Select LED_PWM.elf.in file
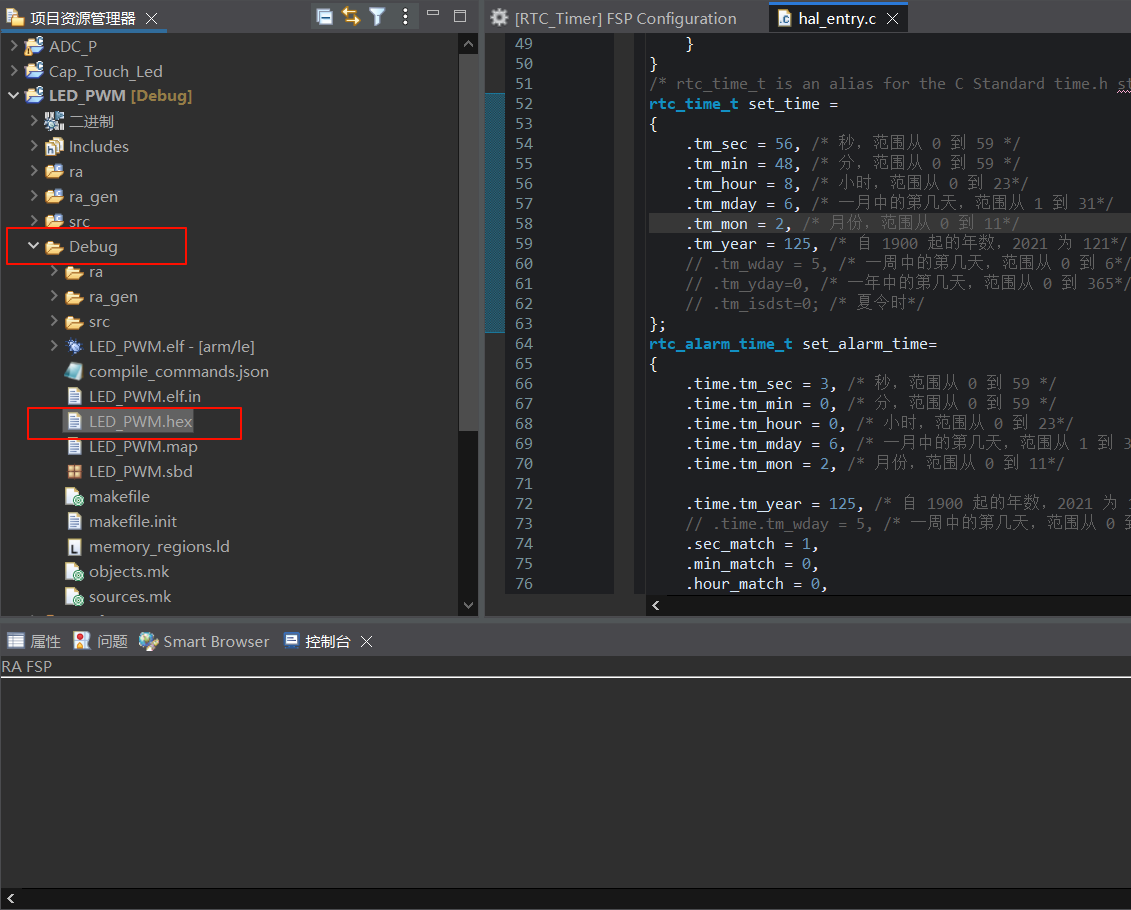The image size is (1131, 910). [145, 397]
